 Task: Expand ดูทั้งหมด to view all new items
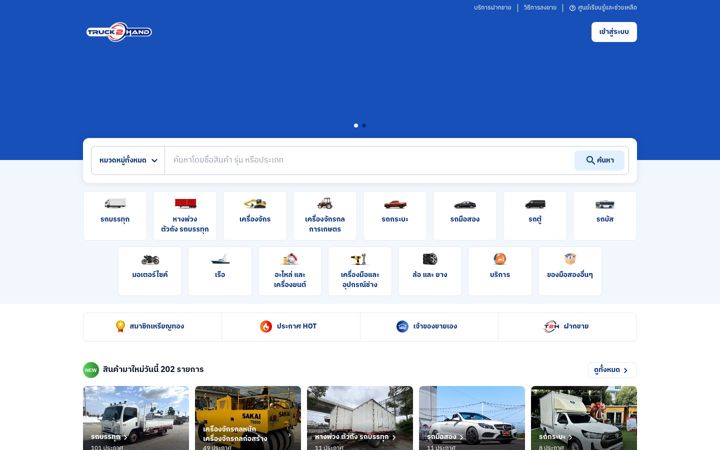click(x=612, y=370)
